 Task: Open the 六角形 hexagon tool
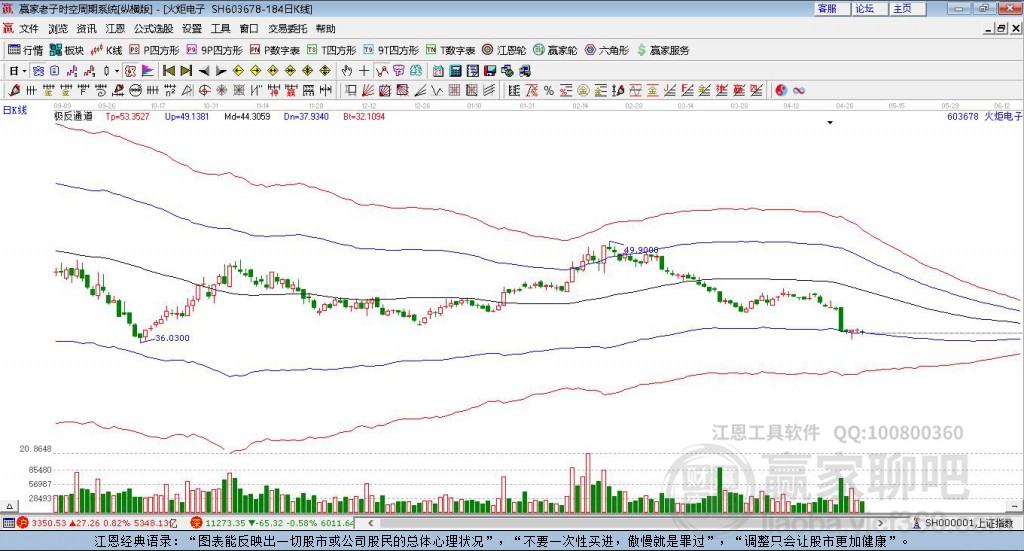pos(607,50)
